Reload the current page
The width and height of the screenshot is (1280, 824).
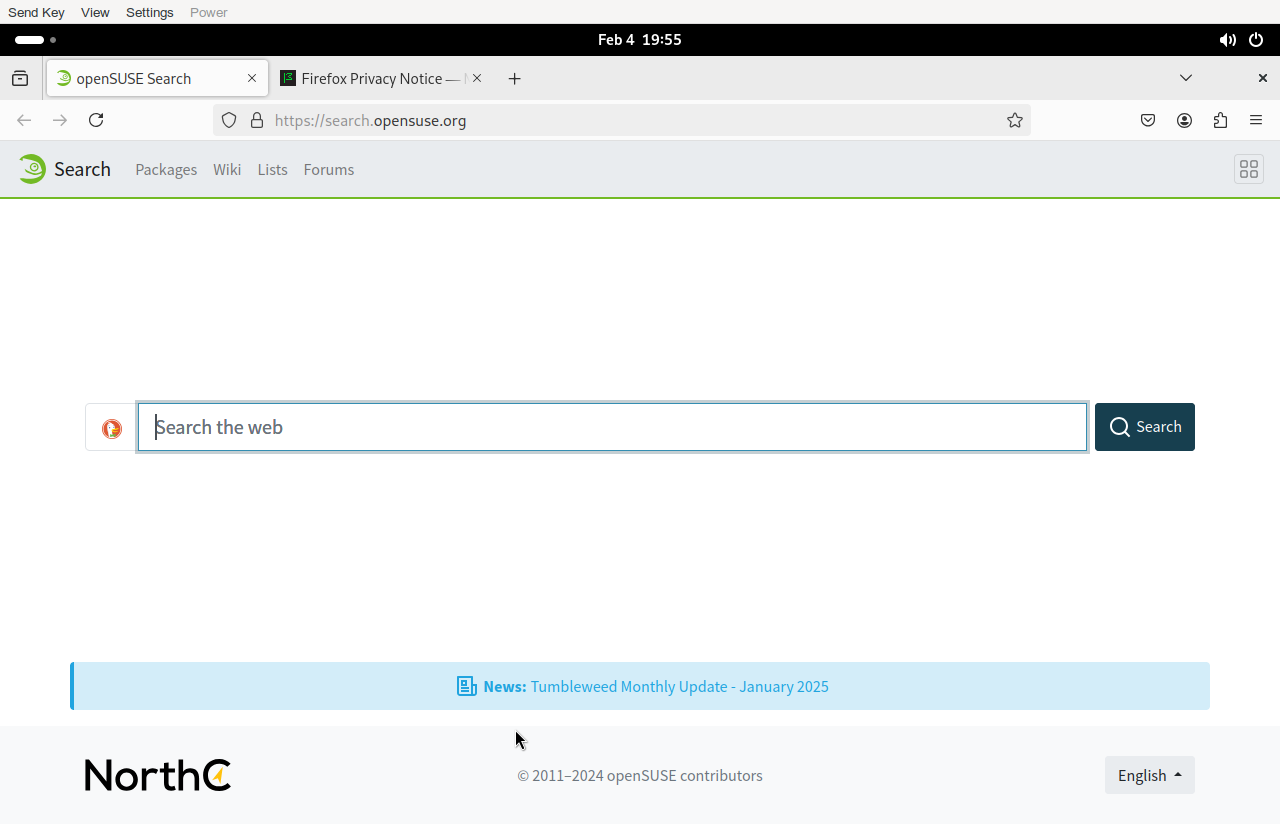click(x=96, y=120)
